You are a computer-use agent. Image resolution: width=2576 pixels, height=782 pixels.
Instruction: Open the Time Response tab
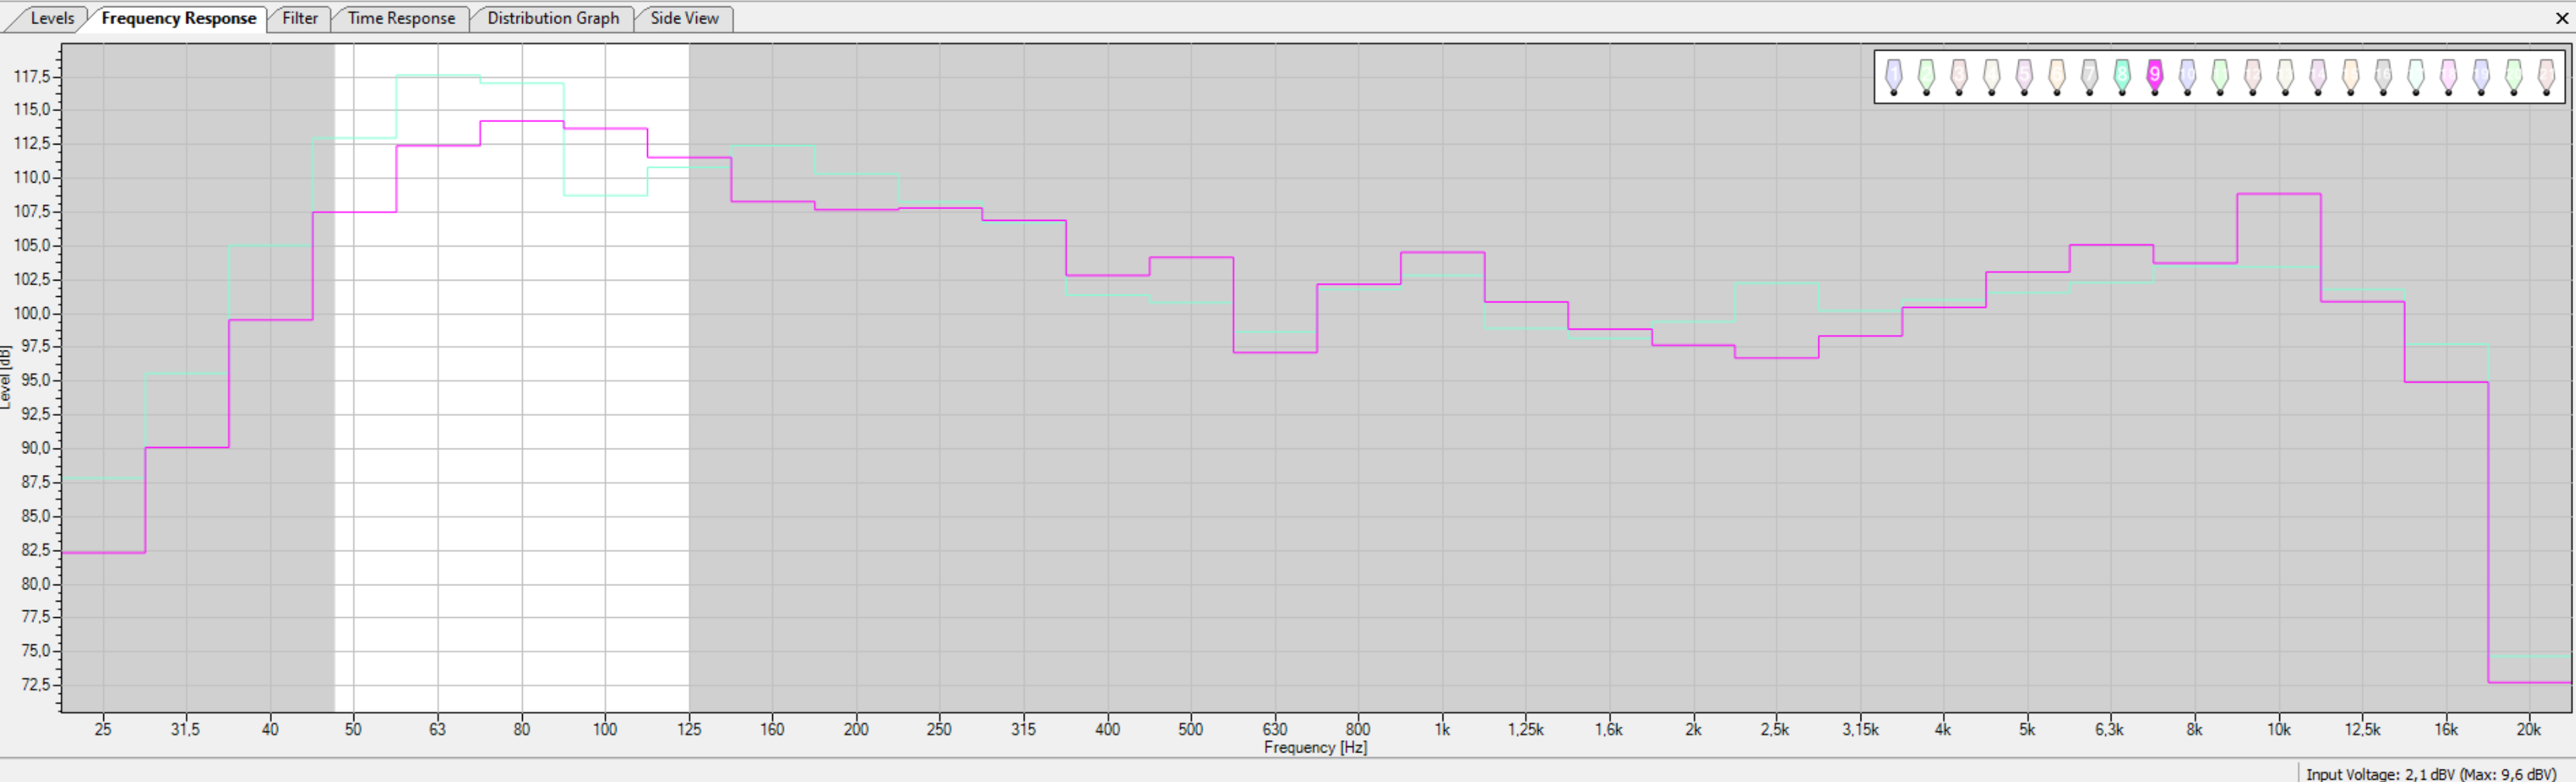[401, 18]
